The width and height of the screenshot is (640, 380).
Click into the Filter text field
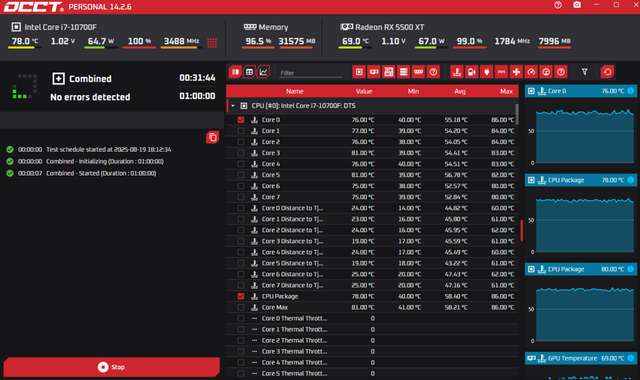tap(311, 73)
